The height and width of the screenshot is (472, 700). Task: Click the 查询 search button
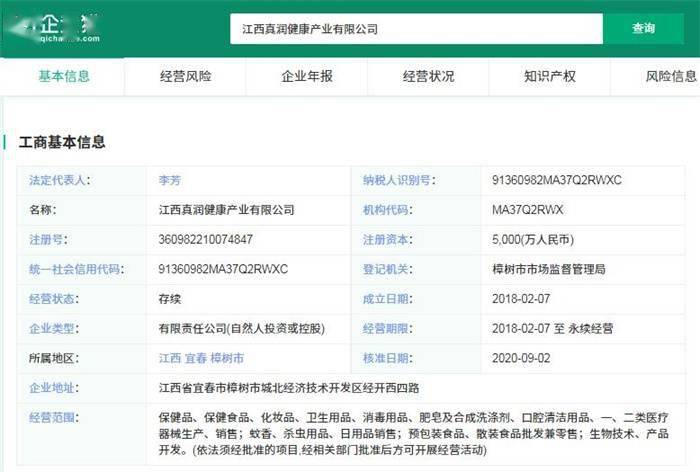tap(643, 29)
